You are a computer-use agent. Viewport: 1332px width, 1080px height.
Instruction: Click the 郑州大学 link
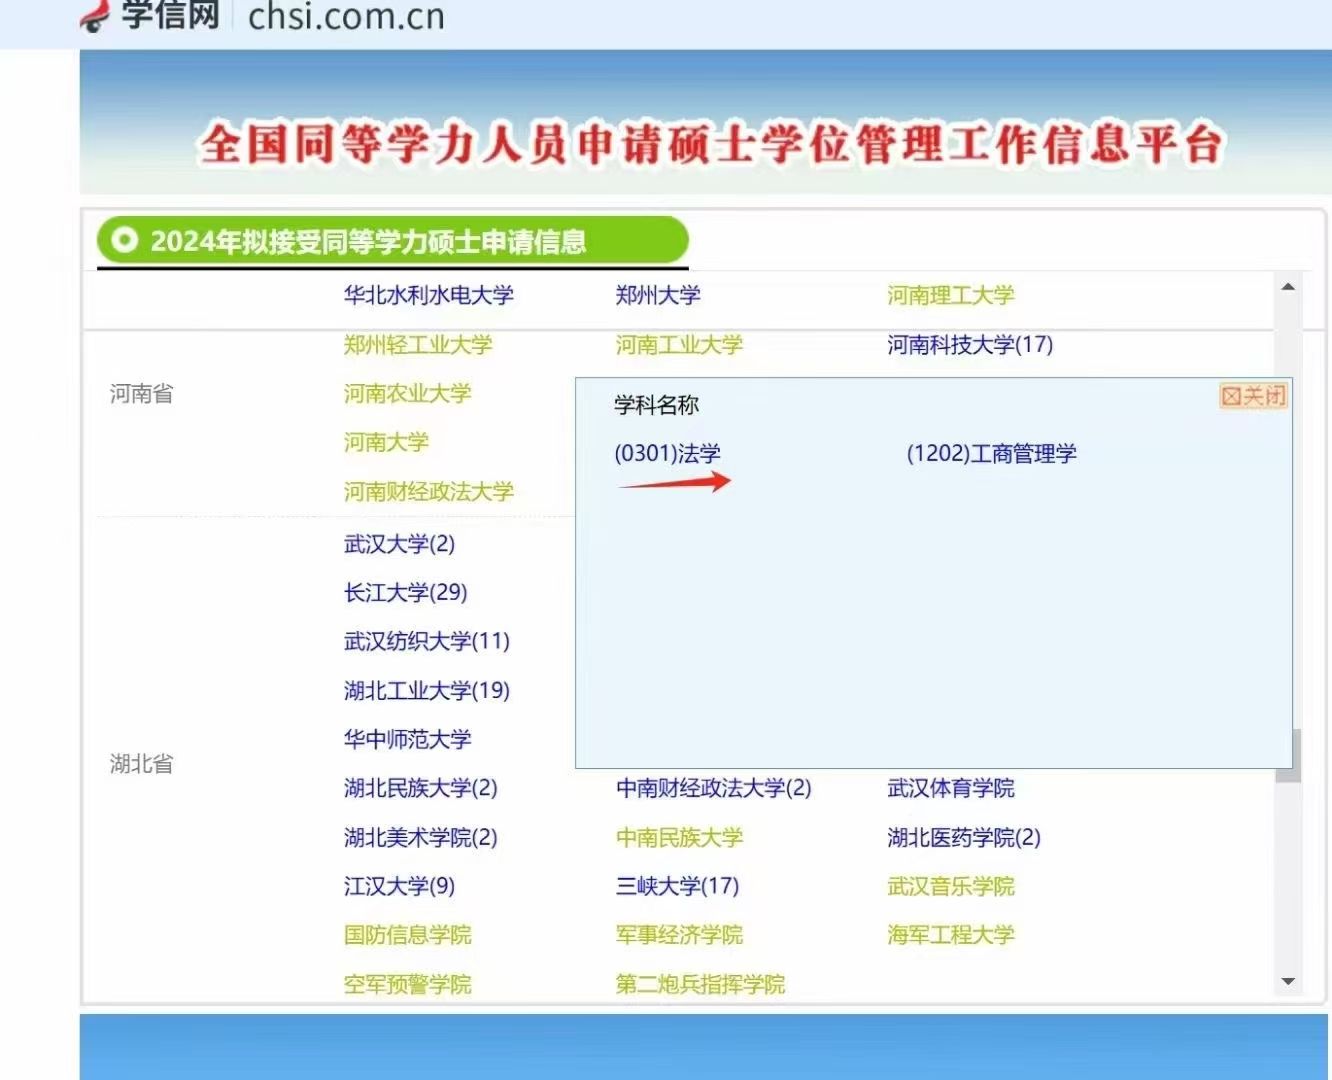[658, 295]
